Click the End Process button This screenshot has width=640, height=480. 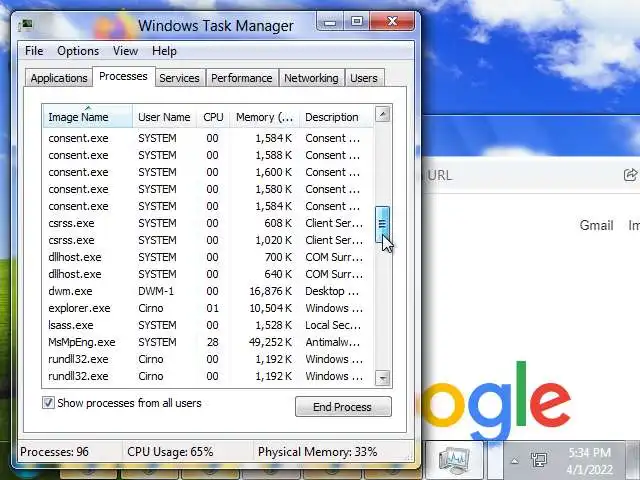[x=343, y=407]
